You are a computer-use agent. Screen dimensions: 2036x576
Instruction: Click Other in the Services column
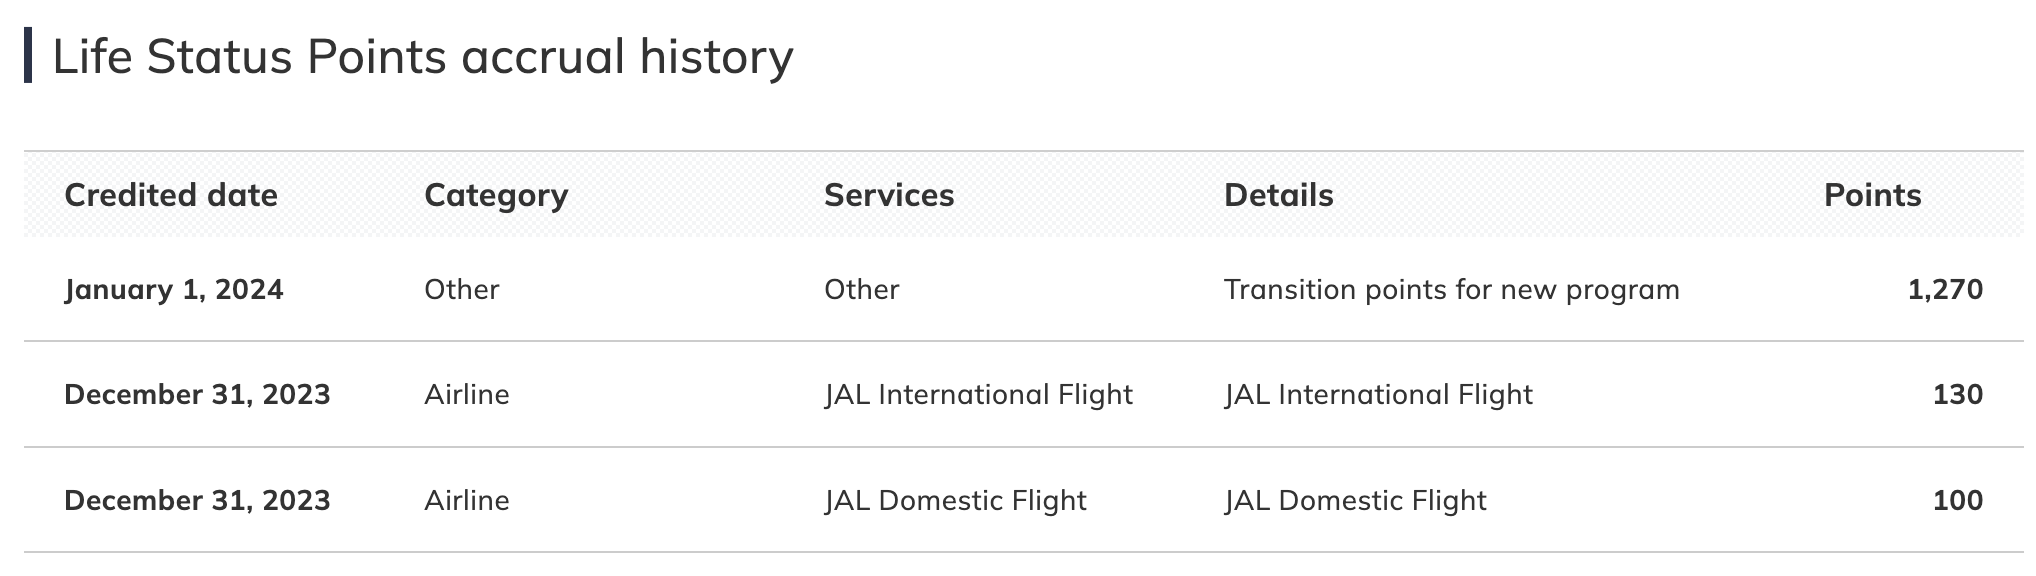tap(861, 290)
